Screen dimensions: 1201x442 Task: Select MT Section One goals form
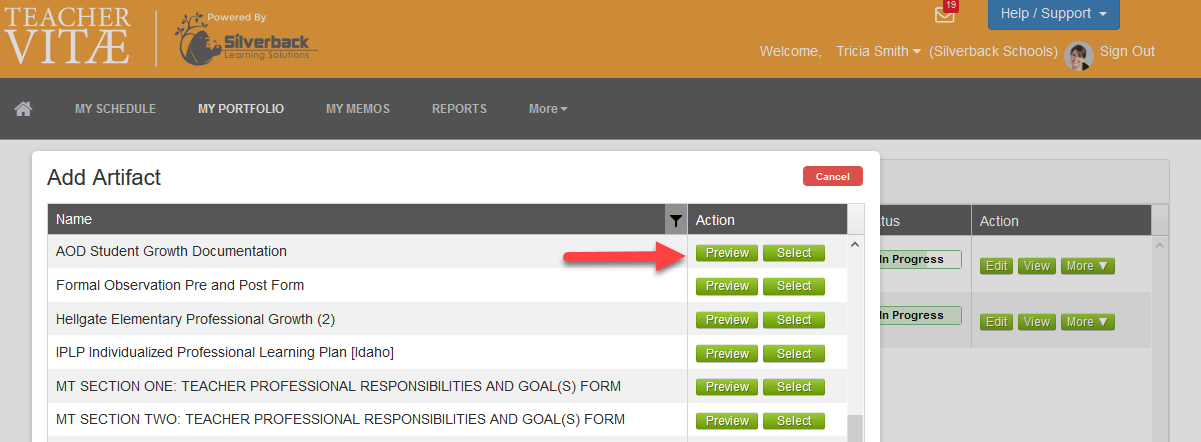794,387
